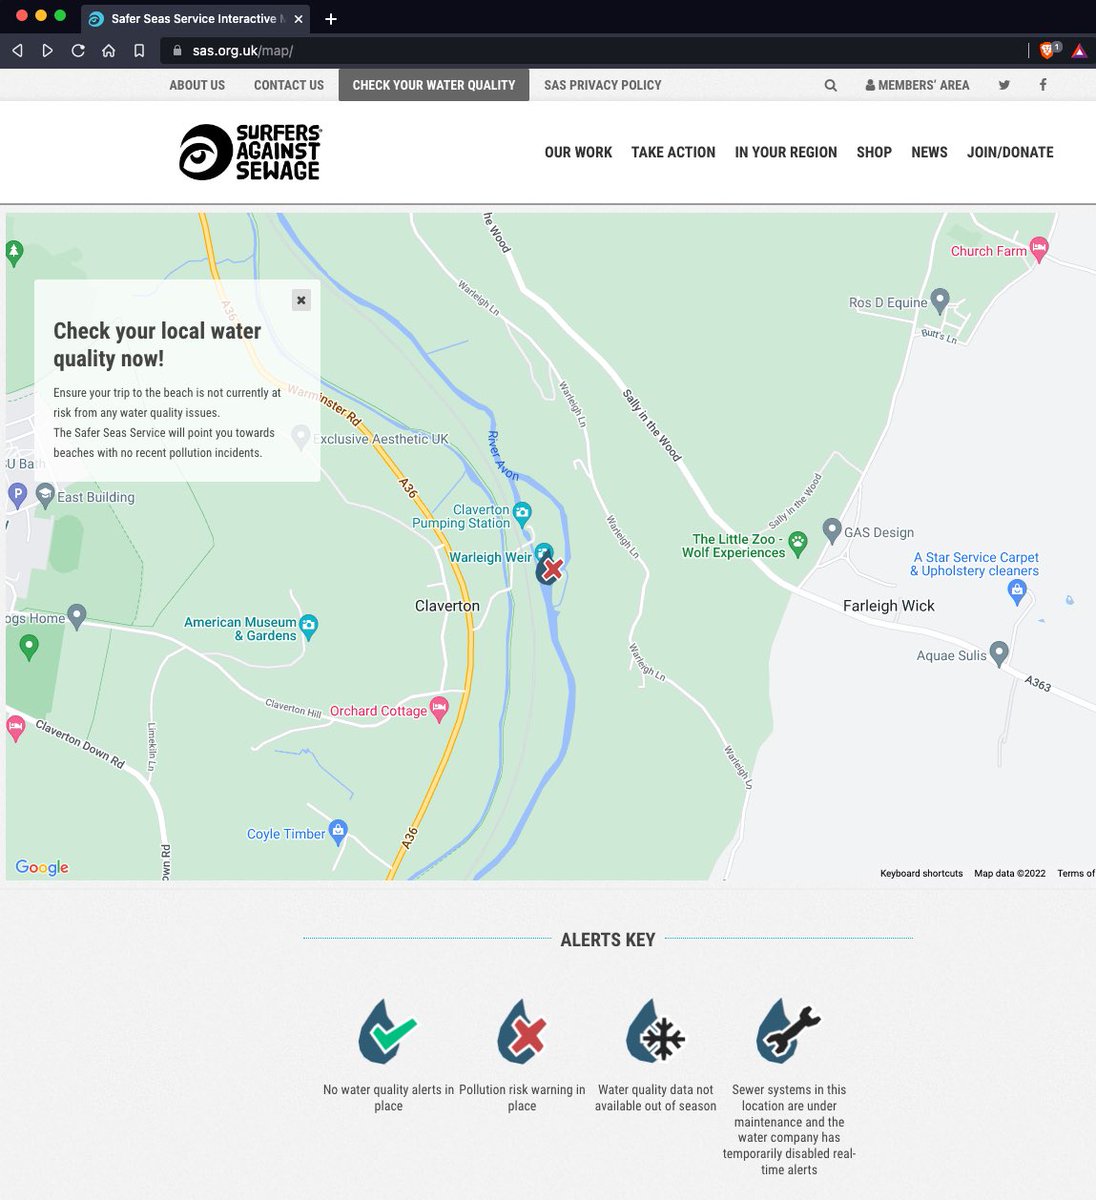Reload the page with refresh icon
The image size is (1096, 1200).
(x=78, y=50)
